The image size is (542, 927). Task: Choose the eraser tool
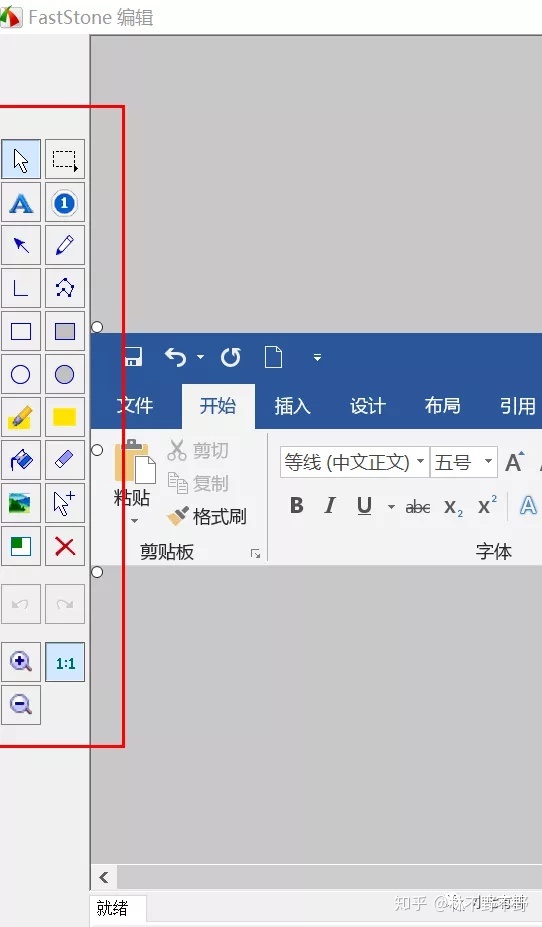pyautogui.click(x=64, y=460)
